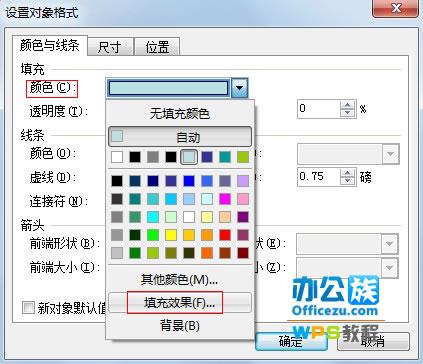Choose the peach tan swatch
Screen dimensions: 423x364
(225, 217)
